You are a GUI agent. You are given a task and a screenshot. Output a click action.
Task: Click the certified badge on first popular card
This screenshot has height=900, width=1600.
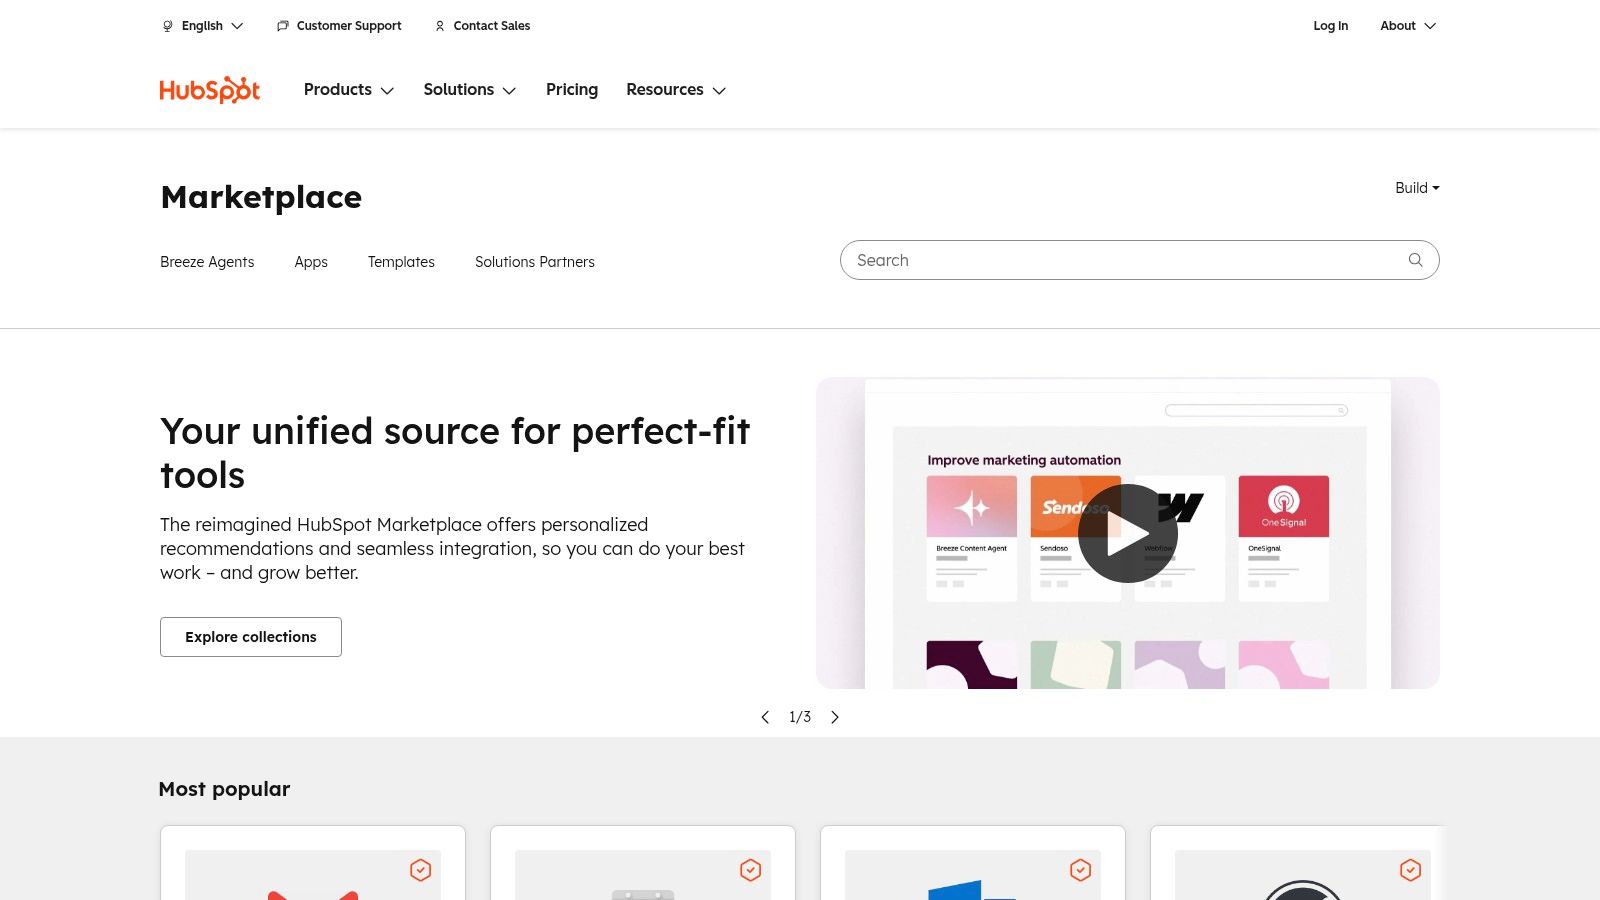421,870
